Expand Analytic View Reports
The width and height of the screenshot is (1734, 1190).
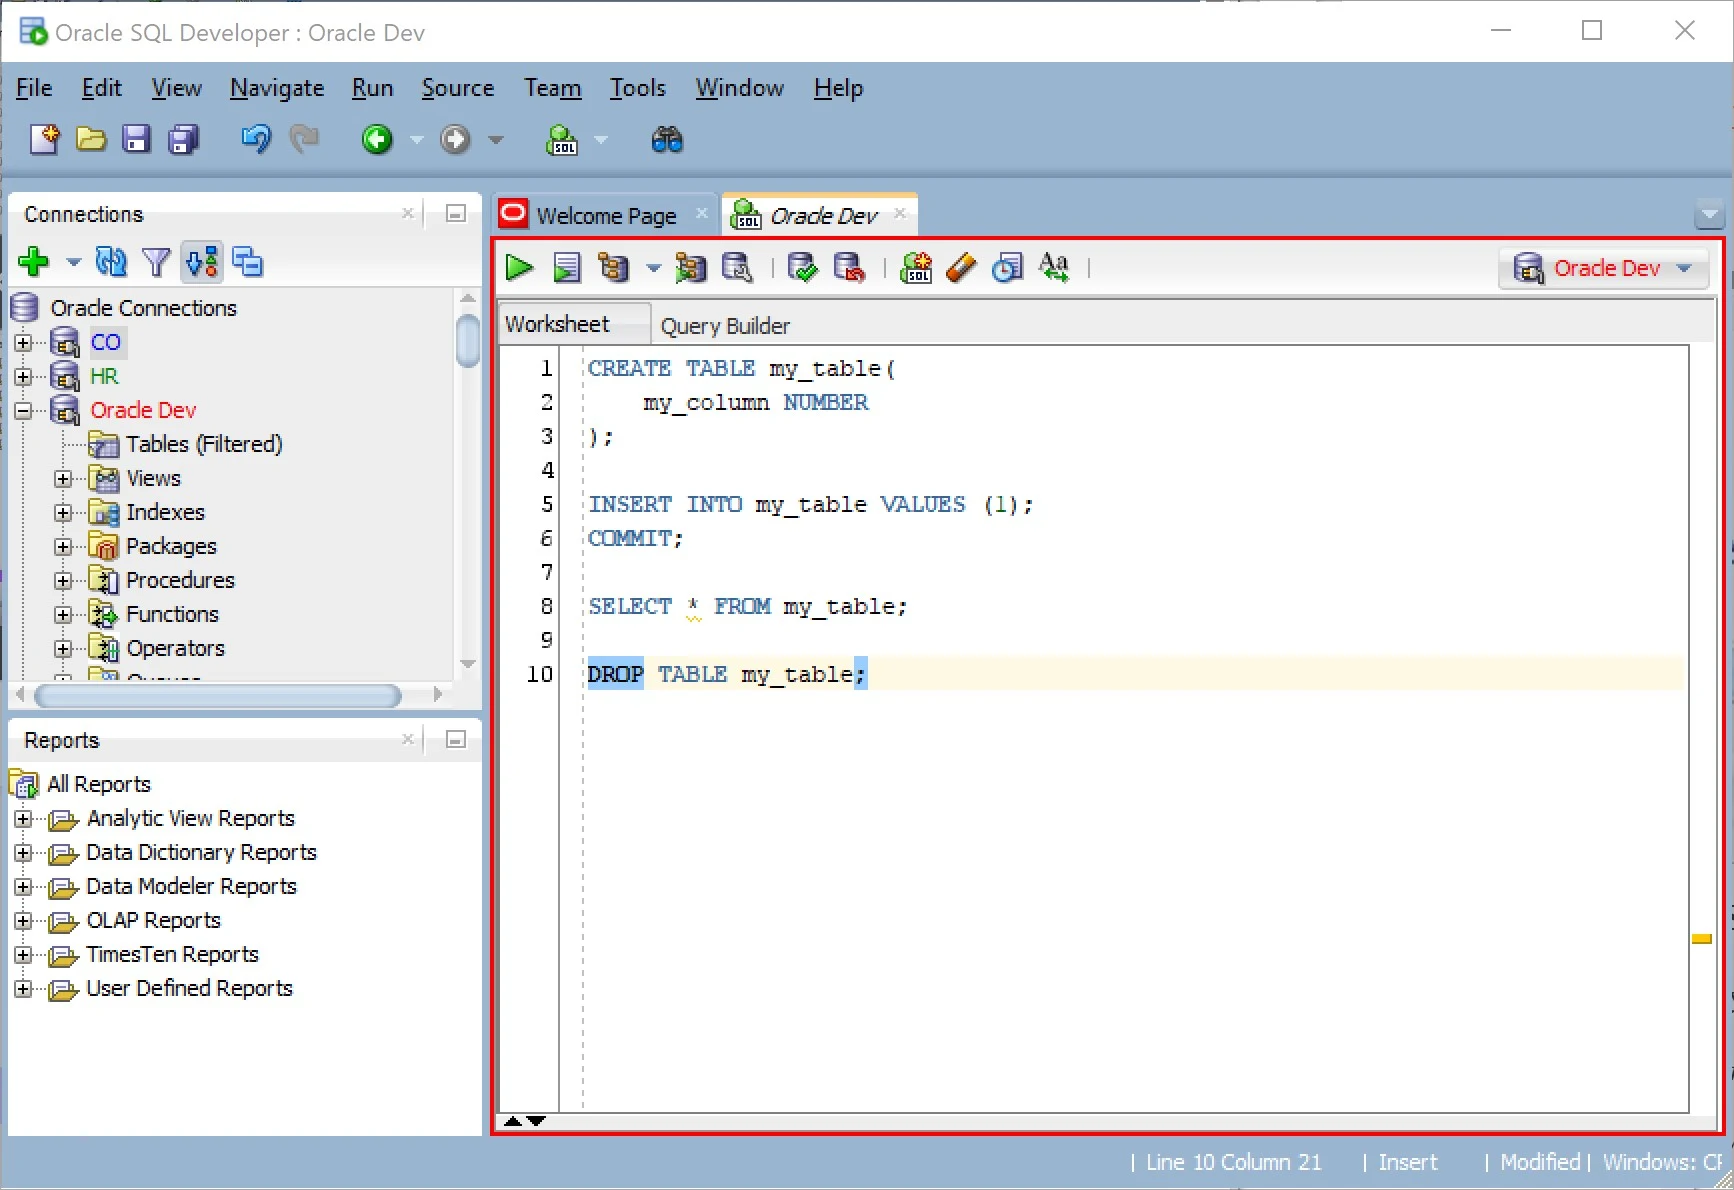point(24,819)
